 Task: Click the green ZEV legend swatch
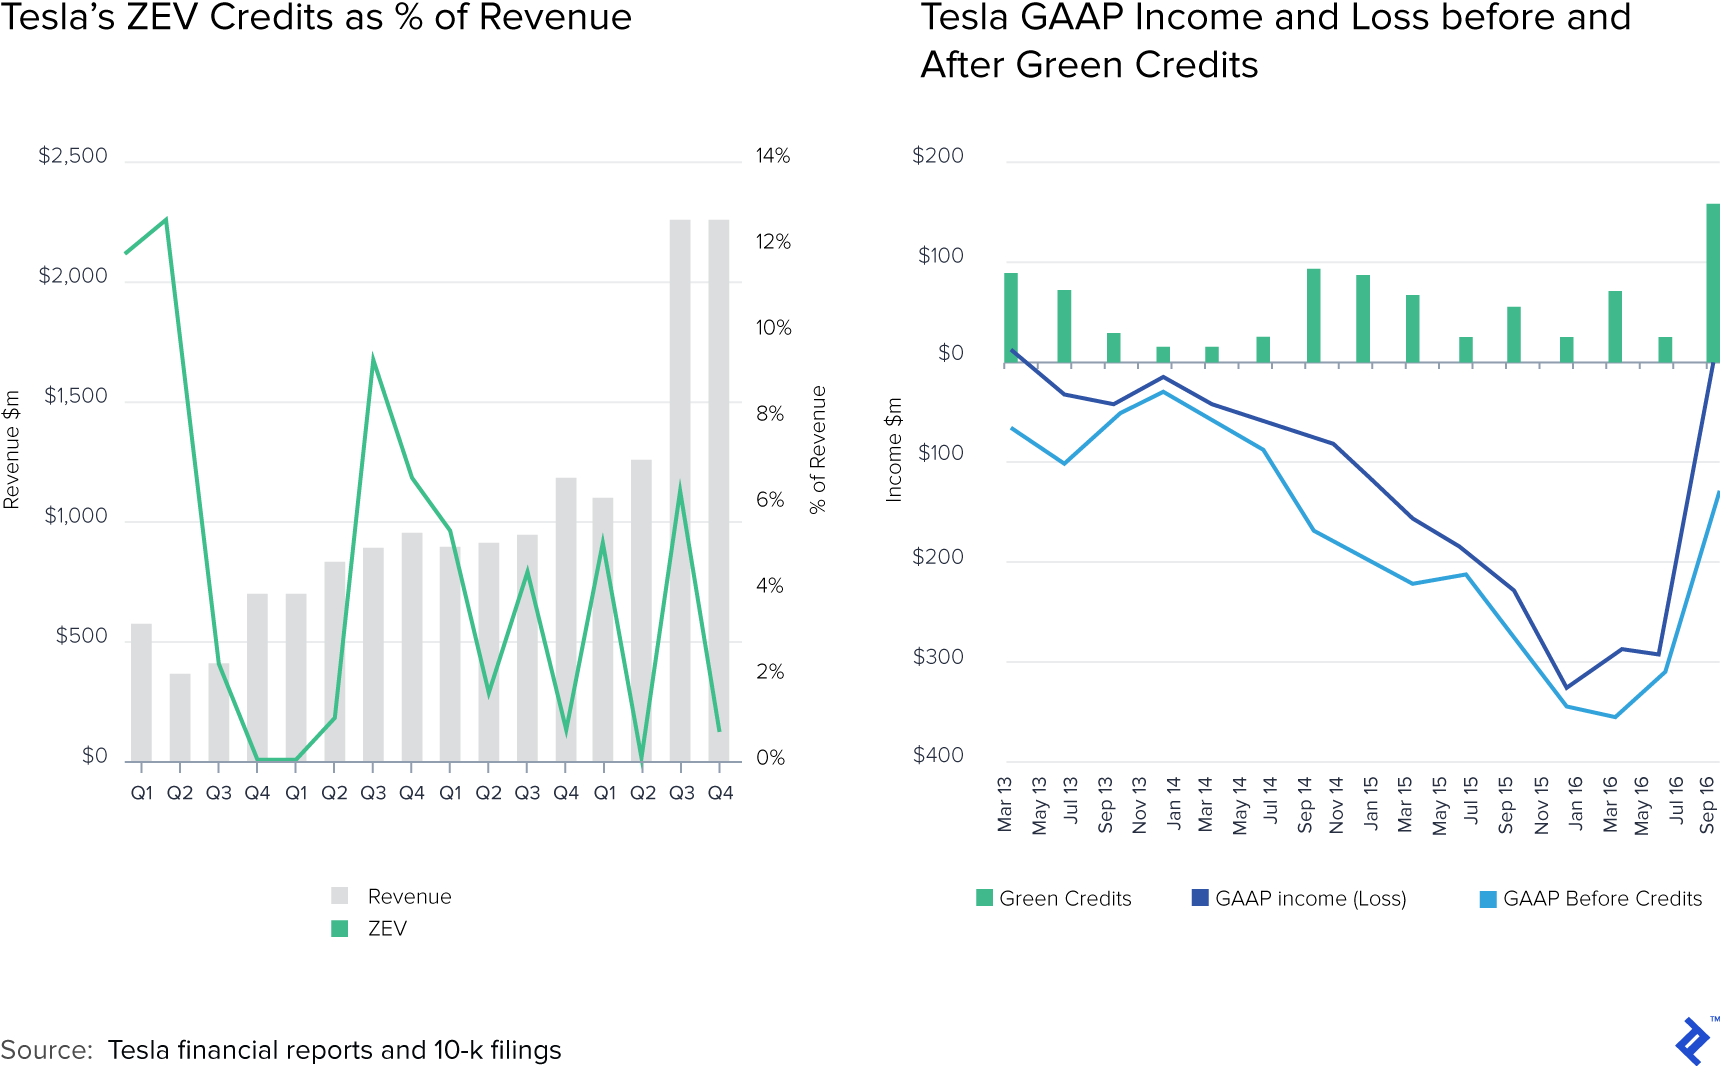[340, 928]
